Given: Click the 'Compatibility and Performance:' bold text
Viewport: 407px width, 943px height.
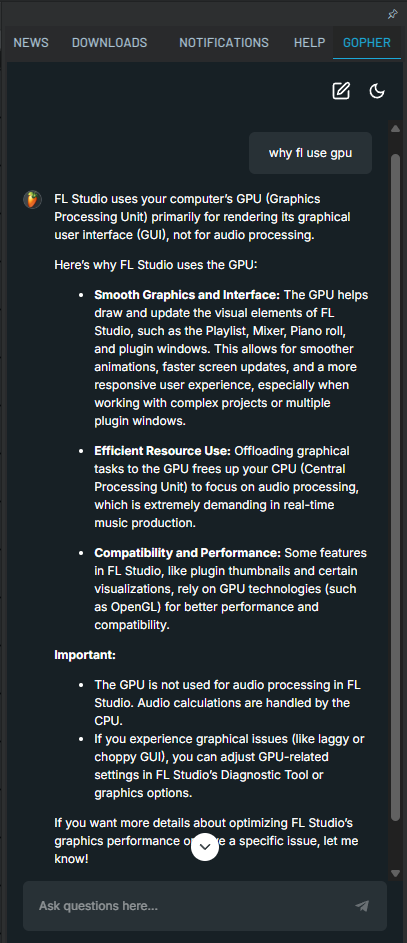Looking at the screenshot, I should (x=188, y=553).
